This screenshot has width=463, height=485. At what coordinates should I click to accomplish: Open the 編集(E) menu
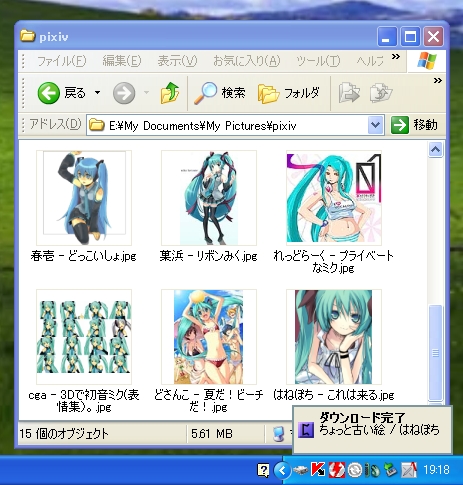tap(122, 61)
